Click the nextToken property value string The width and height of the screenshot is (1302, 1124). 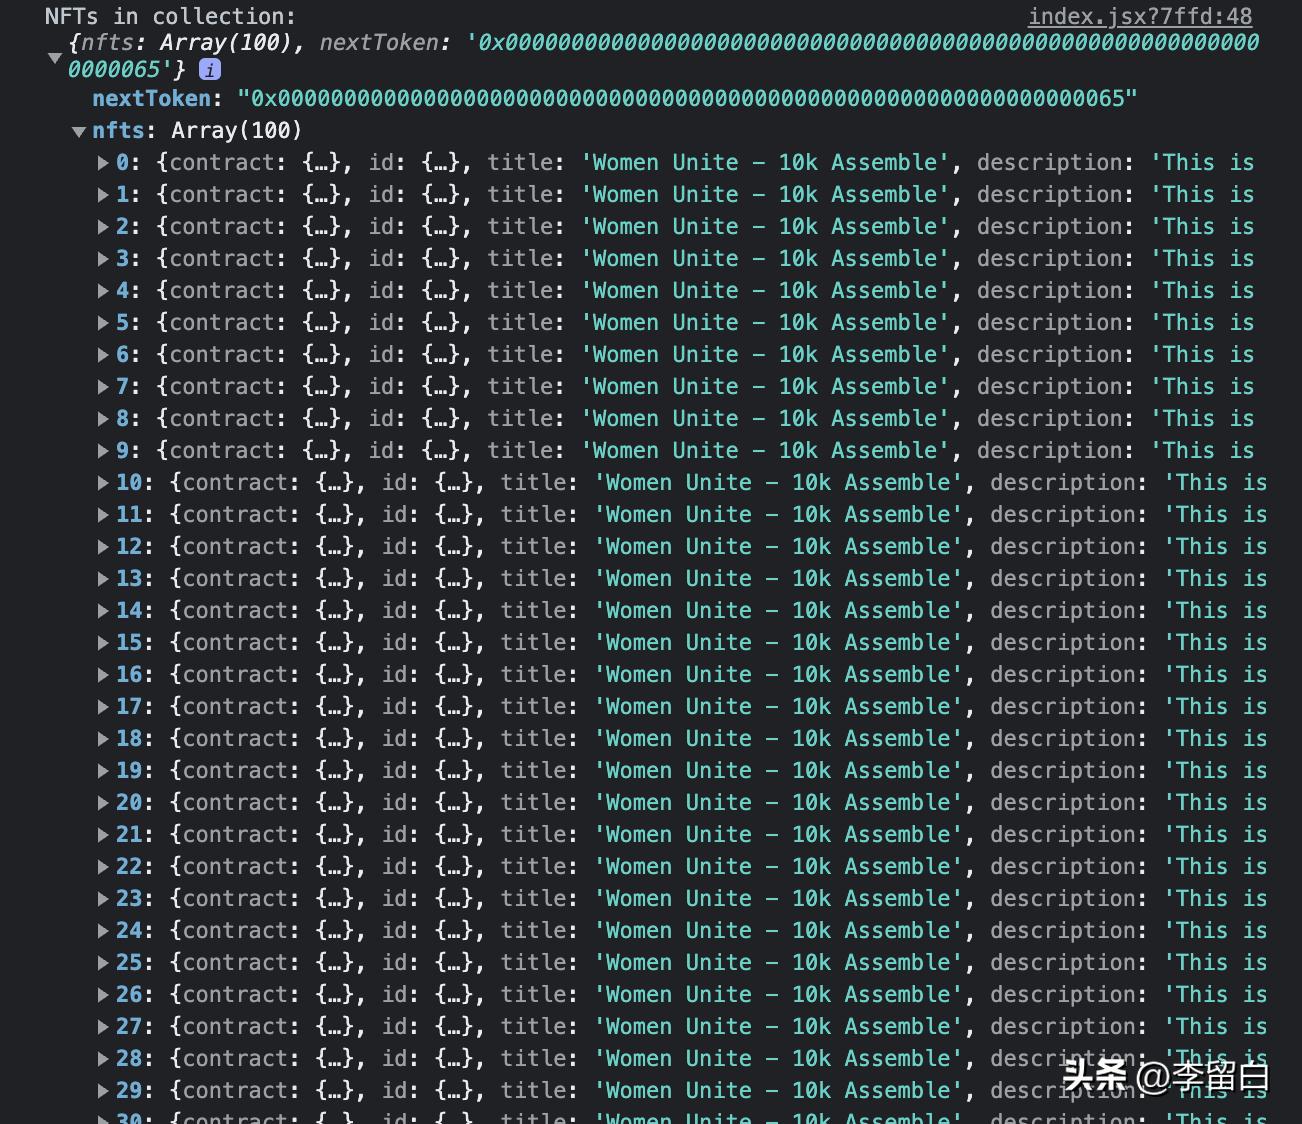pyautogui.click(x=687, y=98)
